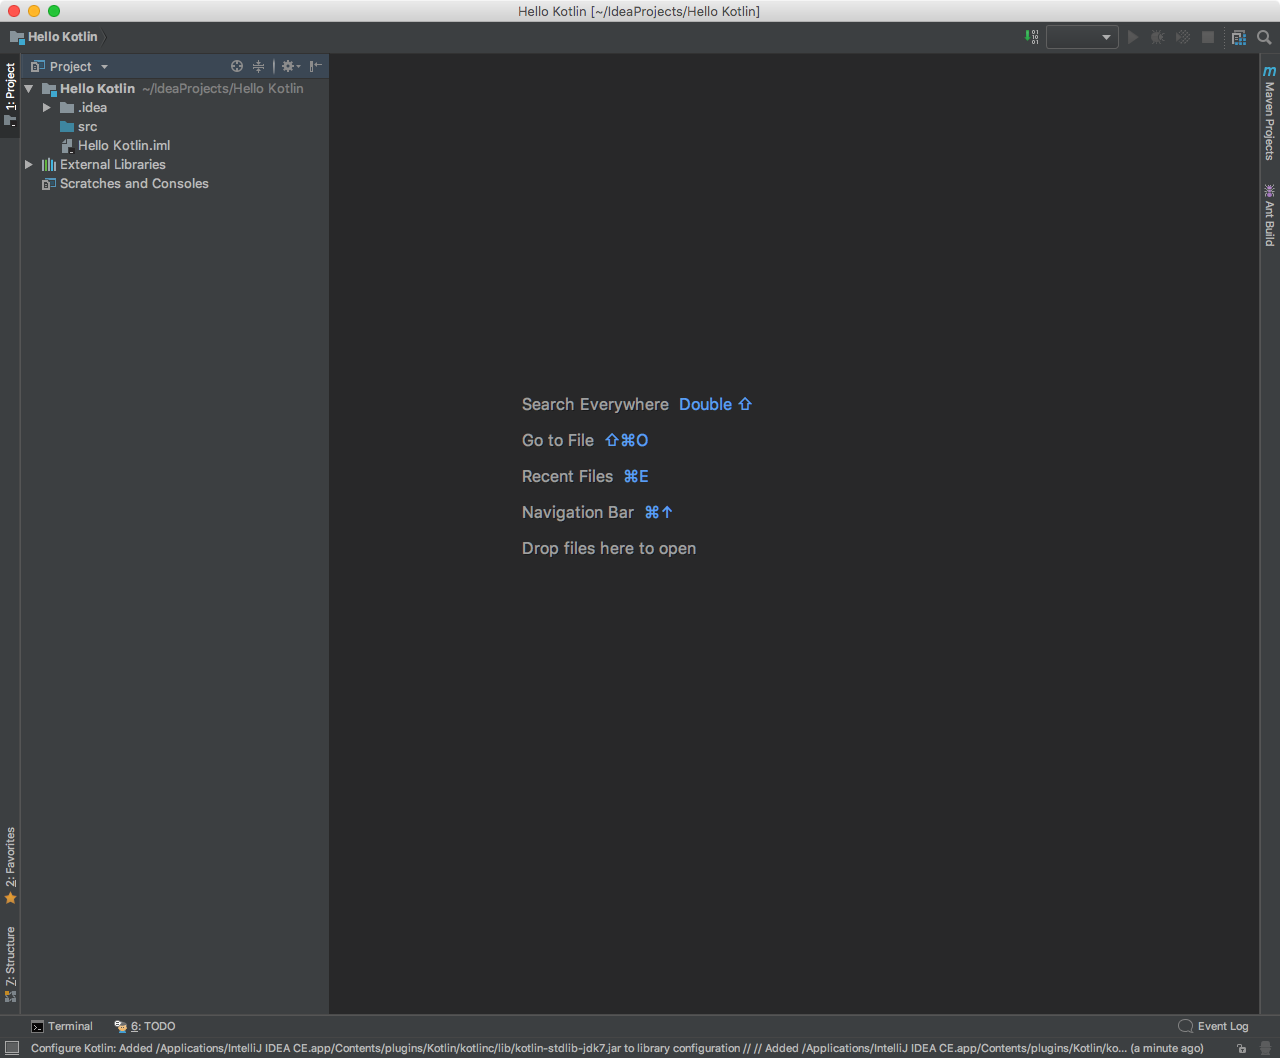Toggle the 1: Project tool window tab
The width and height of the screenshot is (1280, 1058).
pyautogui.click(x=10, y=96)
